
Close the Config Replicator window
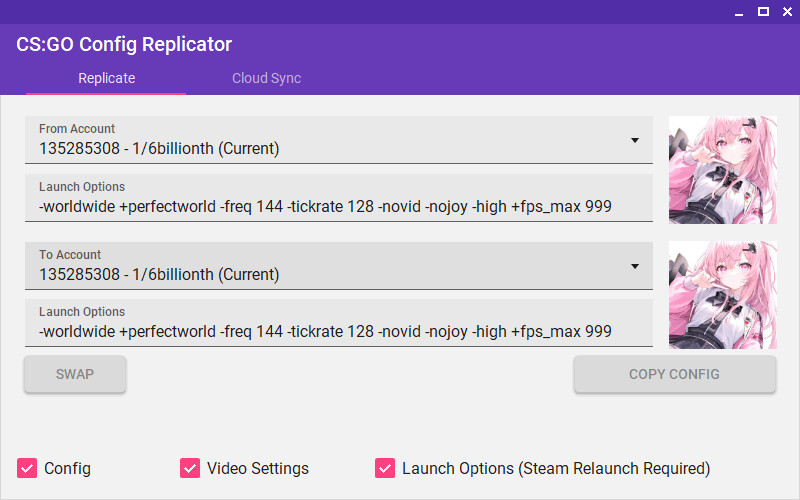click(x=787, y=12)
